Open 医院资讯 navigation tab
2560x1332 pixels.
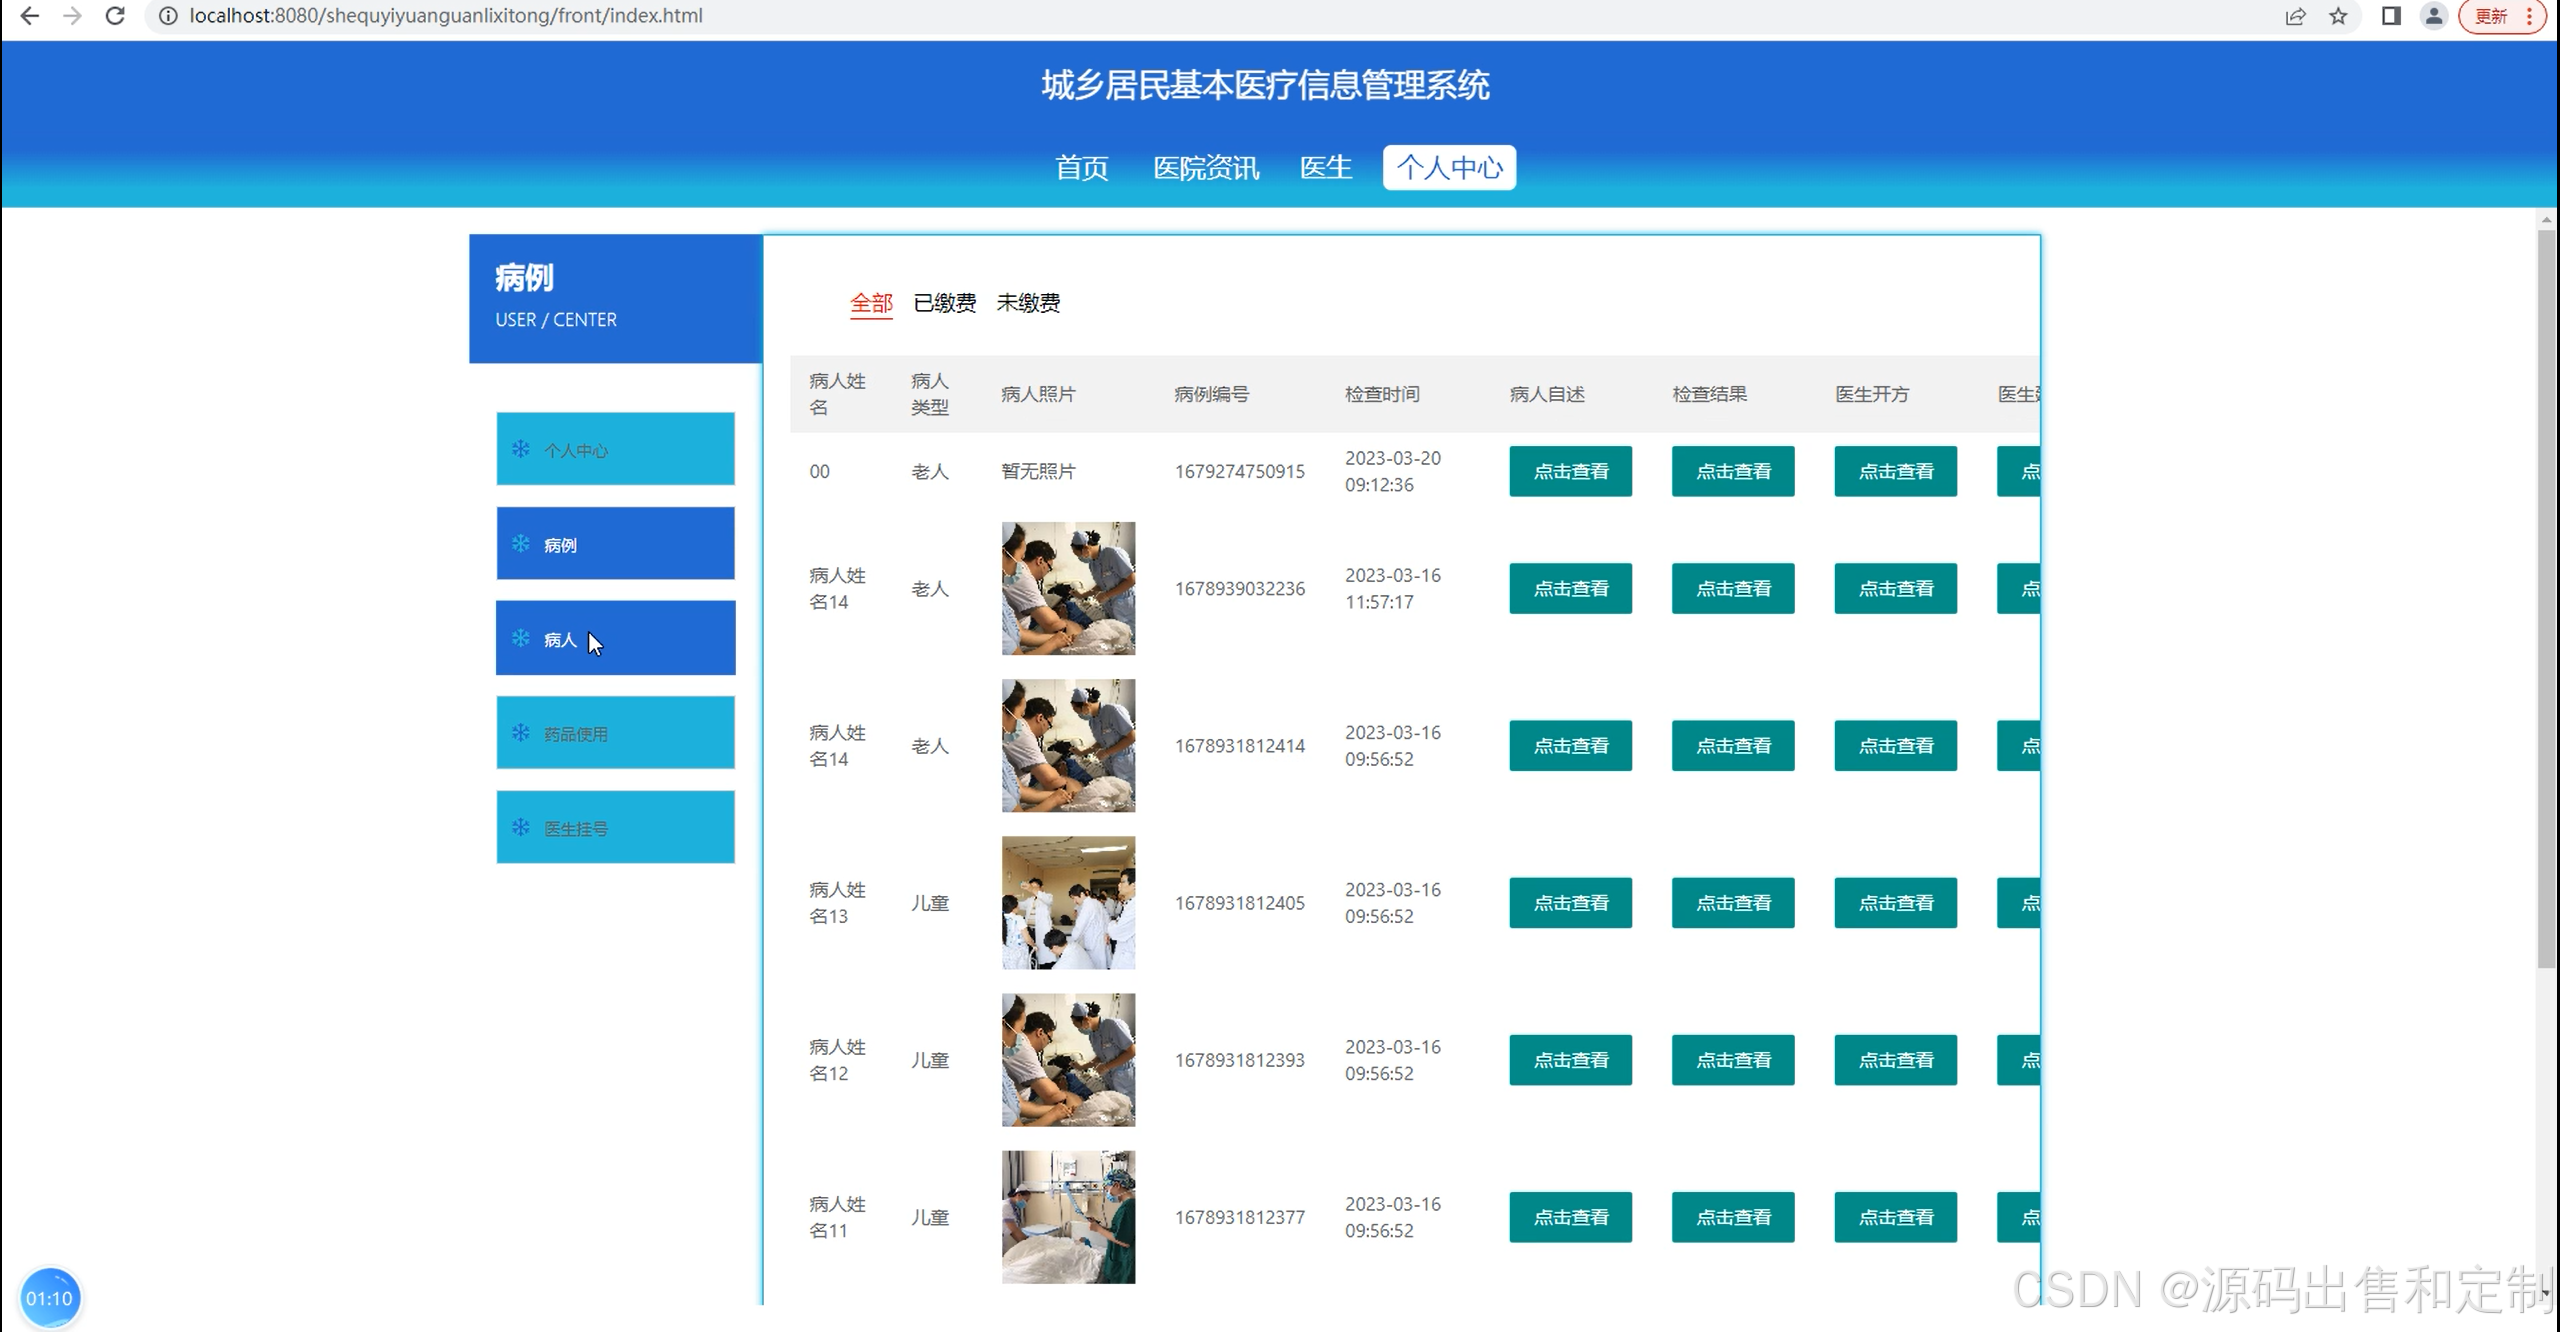(x=1205, y=167)
